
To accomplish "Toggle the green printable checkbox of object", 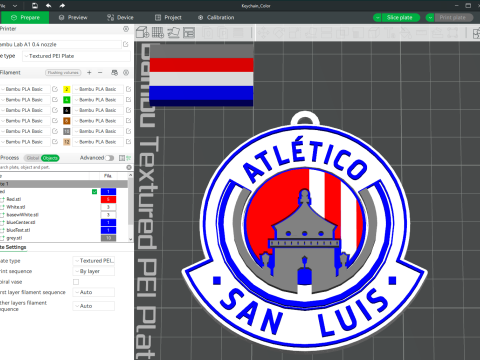I will 95,192.
